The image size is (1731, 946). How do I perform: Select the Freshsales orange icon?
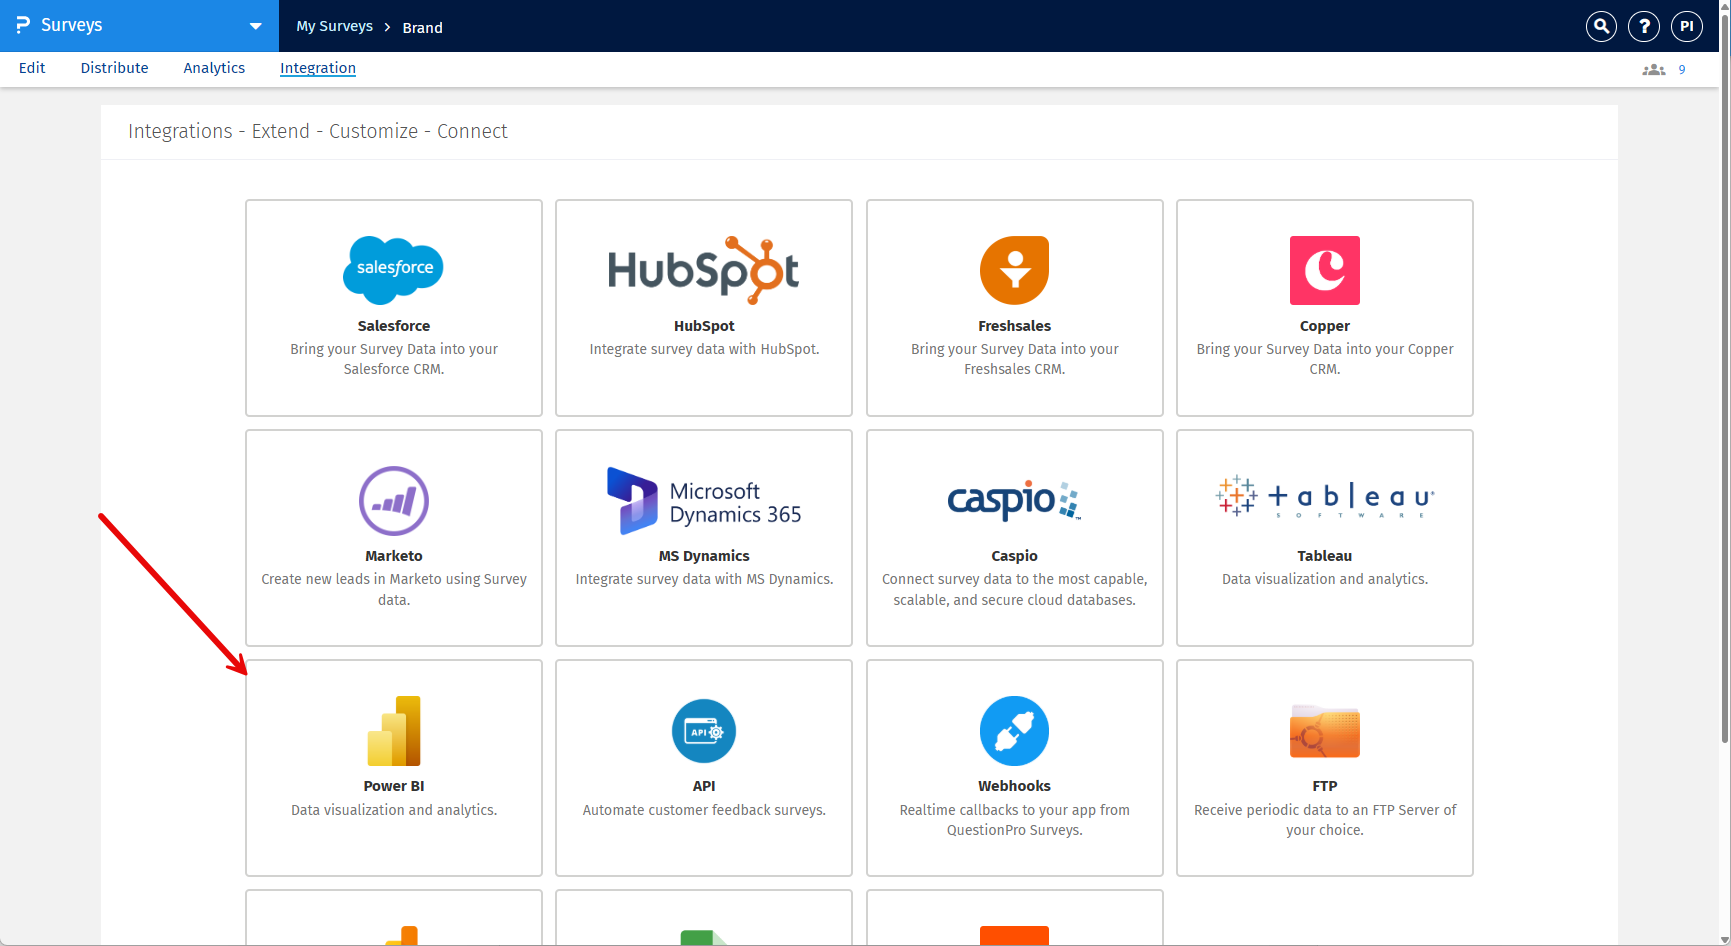(1014, 270)
